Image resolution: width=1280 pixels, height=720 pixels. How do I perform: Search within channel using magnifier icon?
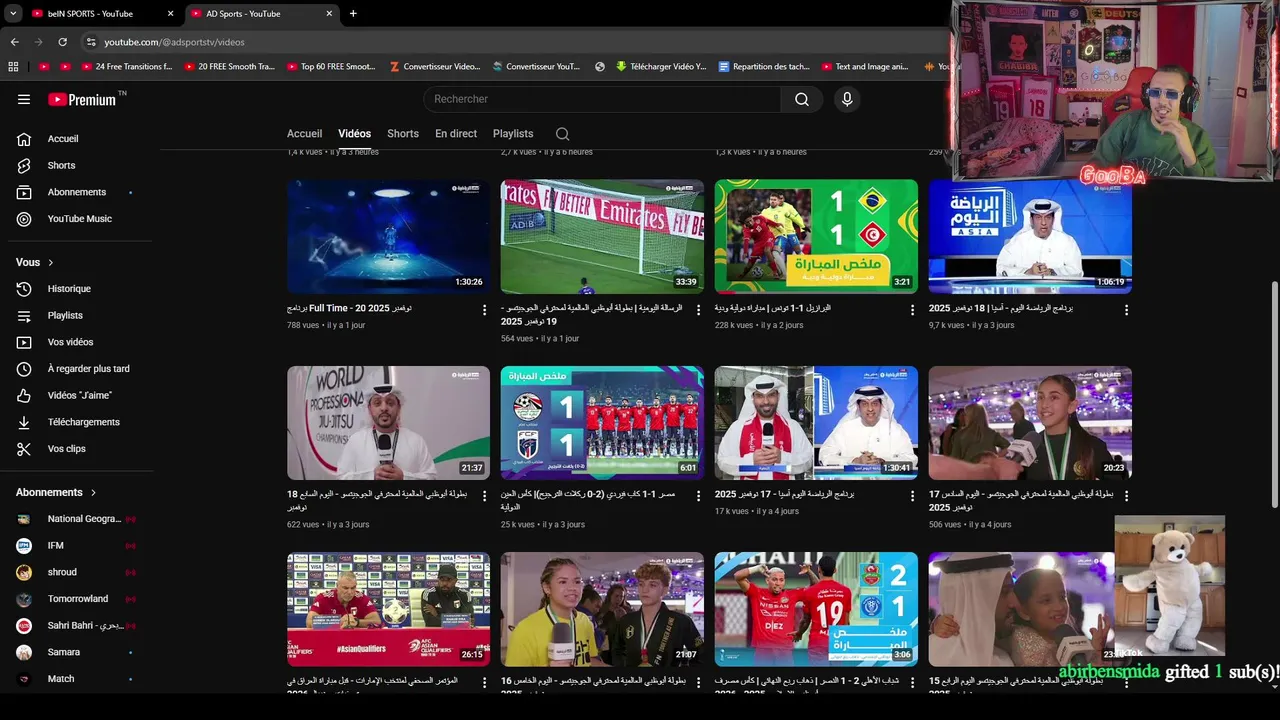point(562,134)
